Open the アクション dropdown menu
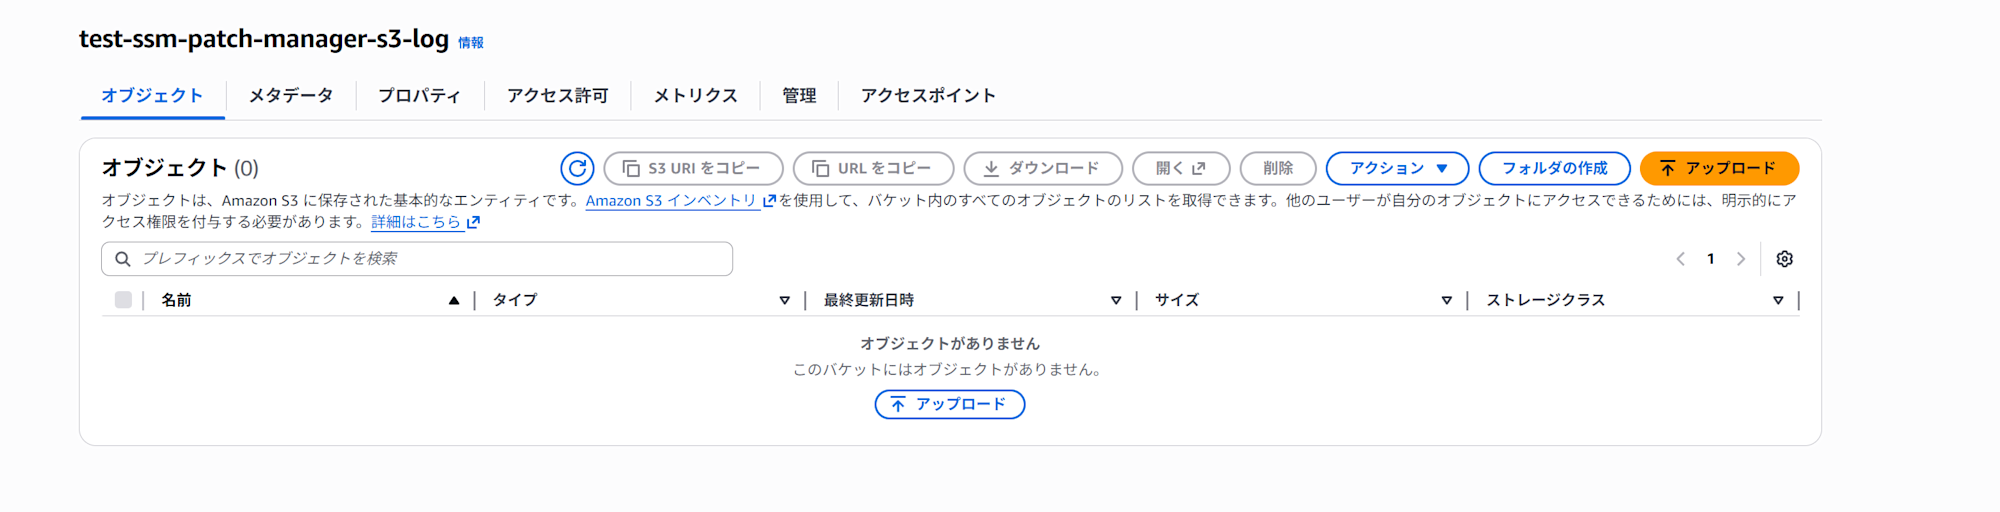 click(1397, 168)
